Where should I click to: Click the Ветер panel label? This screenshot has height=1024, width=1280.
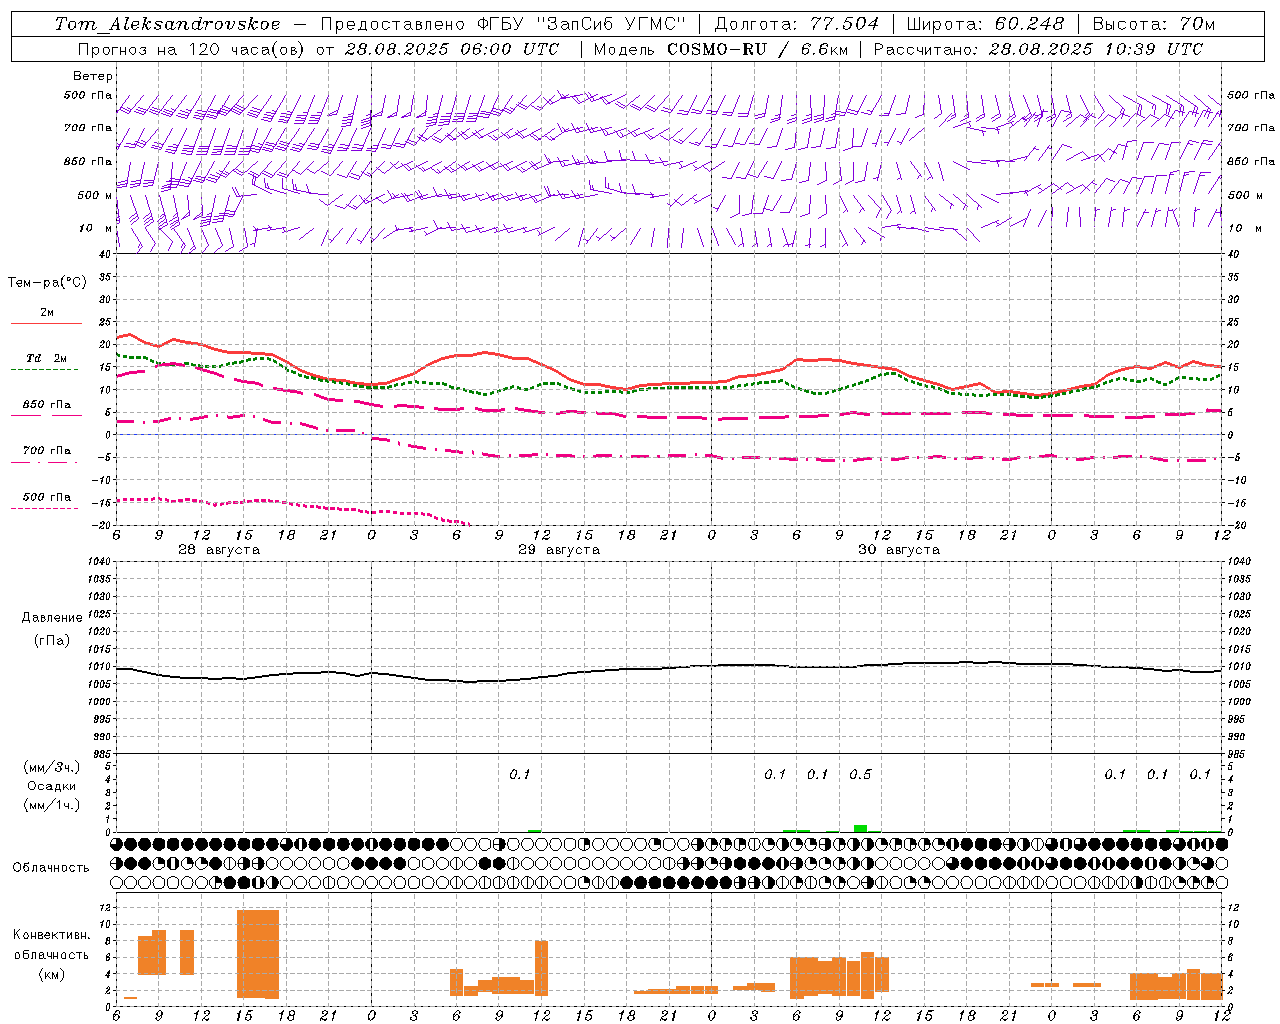point(93,76)
